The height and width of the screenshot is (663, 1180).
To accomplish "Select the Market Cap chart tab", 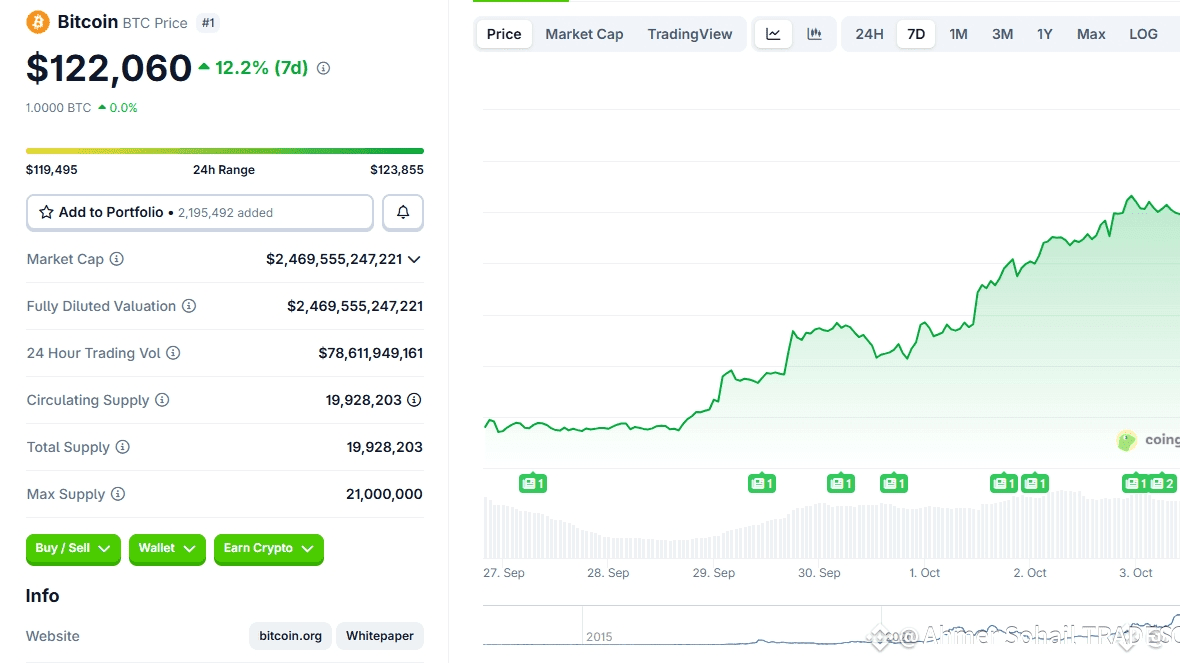I will click(584, 34).
